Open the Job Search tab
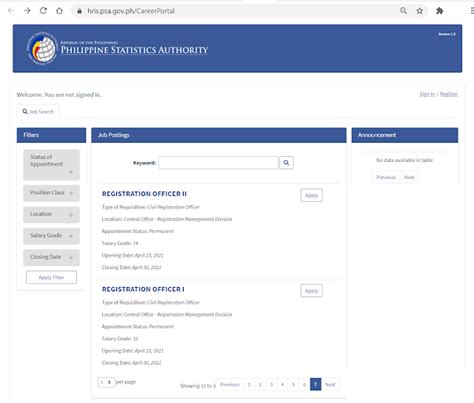Screen dimensions: 474x403 pos(38,112)
